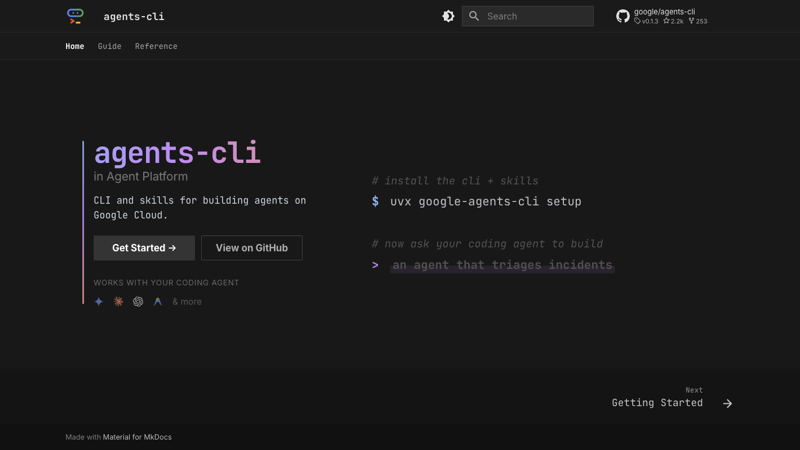Toggle the light/dark theme switch
This screenshot has width=800, height=450.
tap(448, 16)
